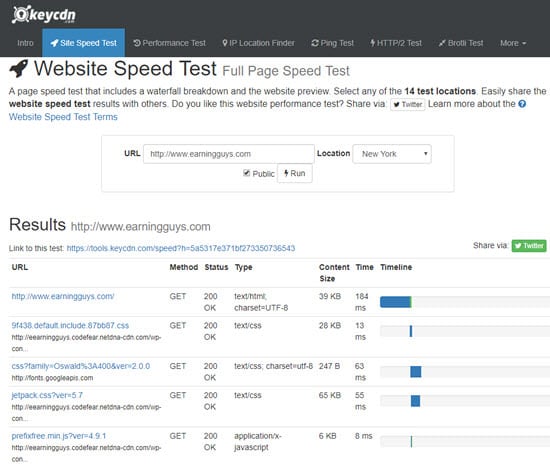This screenshot has height=467, width=550.
Task: Share via the small Twitter button
Action: click(408, 104)
